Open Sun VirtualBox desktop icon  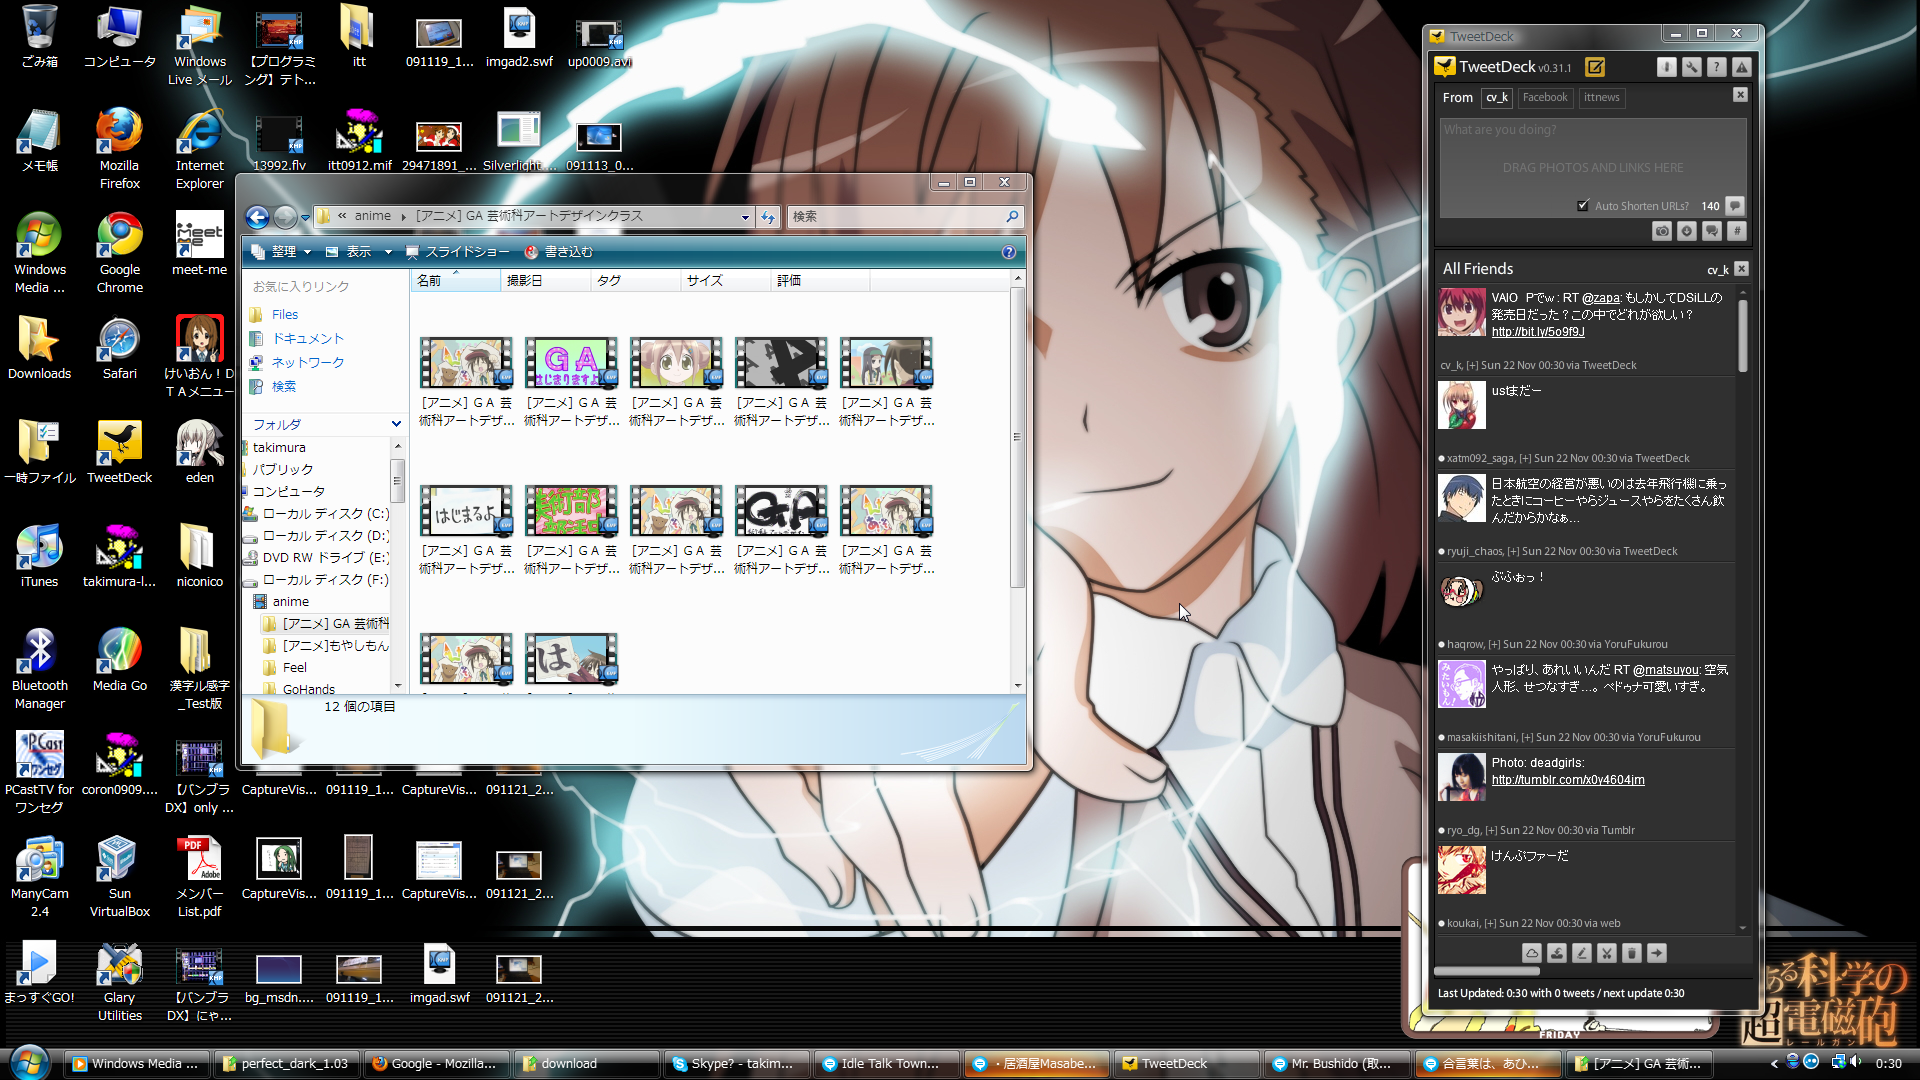pos(119,876)
